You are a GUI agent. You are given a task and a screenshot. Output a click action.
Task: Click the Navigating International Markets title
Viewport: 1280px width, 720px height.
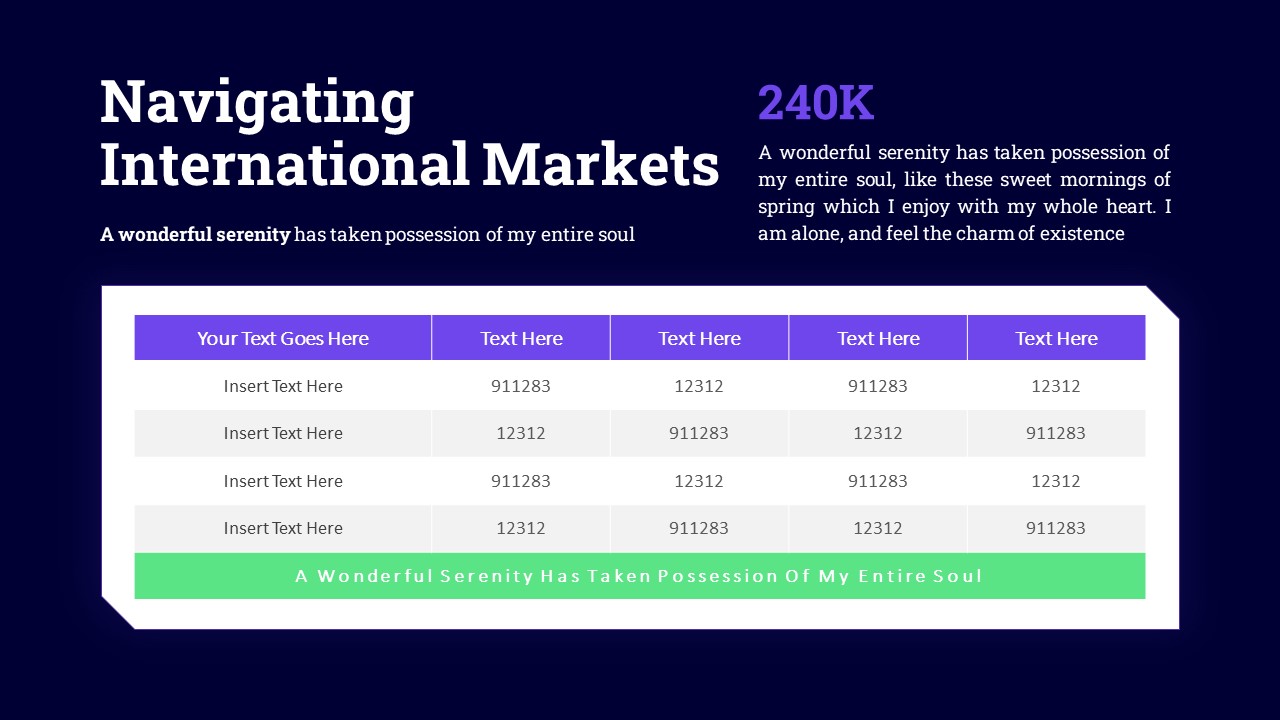pyautogui.click(x=409, y=133)
